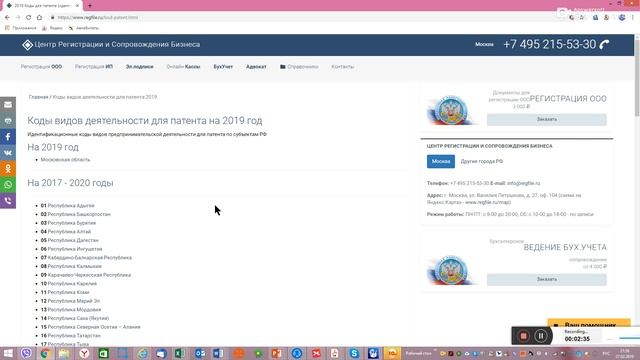Select the Москва tab in contacts block
The width and height of the screenshot is (640, 360).
point(441,161)
